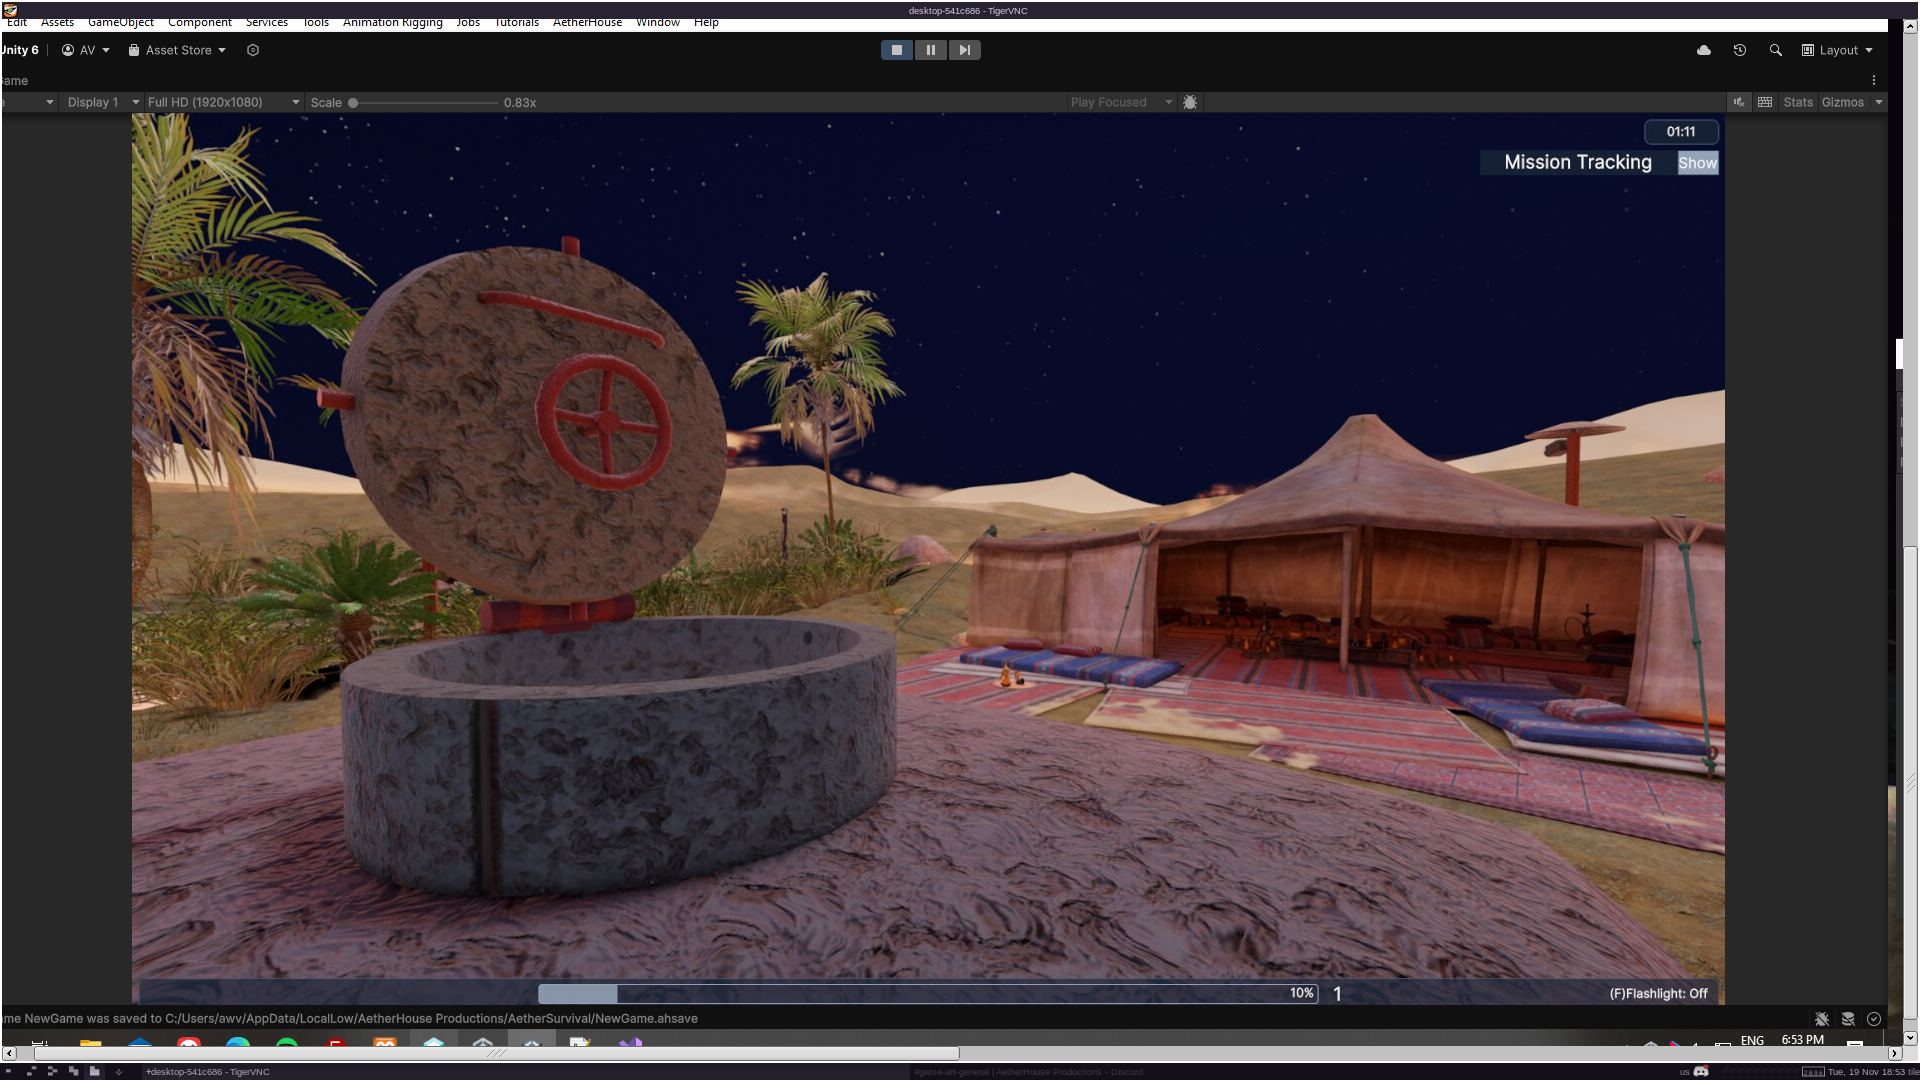Open Unity Cloud services icon
This screenshot has width=1920, height=1080.
pos(1704,50)
